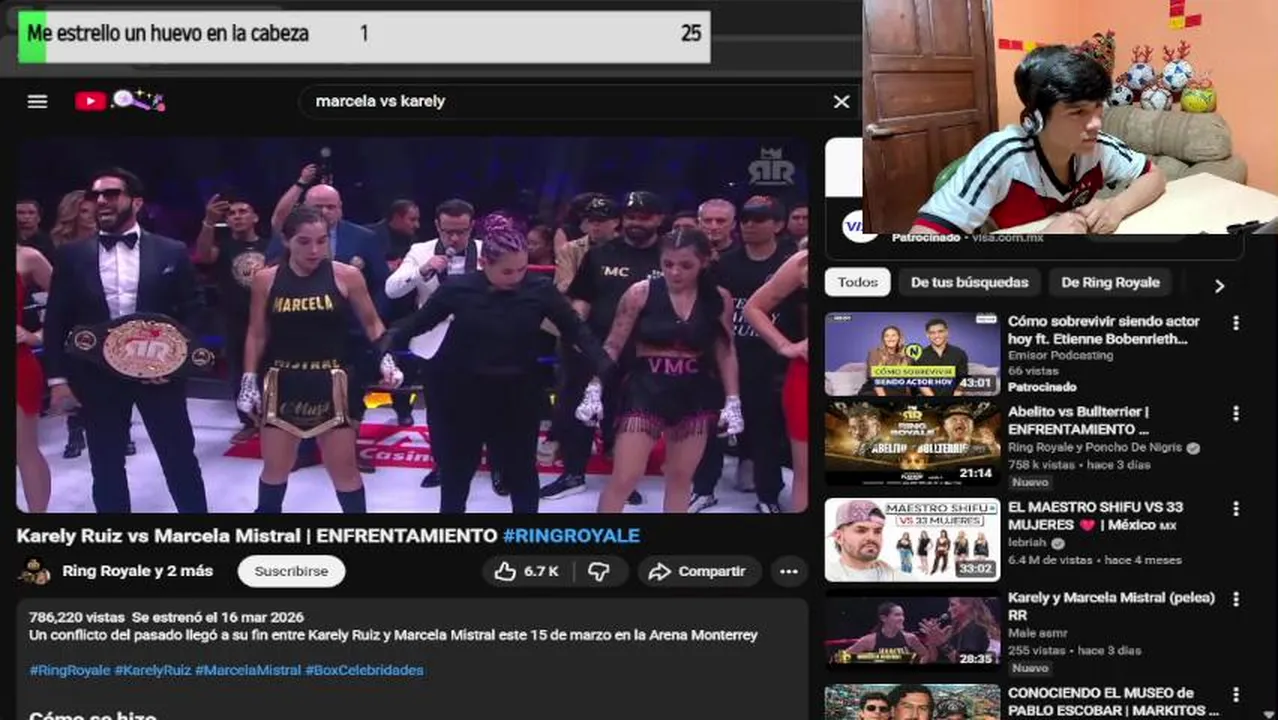The width and height of the screenshot is (1278, 720).
Task: Open options menu for 'Abelito vs Bullterrier' video
Action: pyautogui.click(x=1236, y=413)
